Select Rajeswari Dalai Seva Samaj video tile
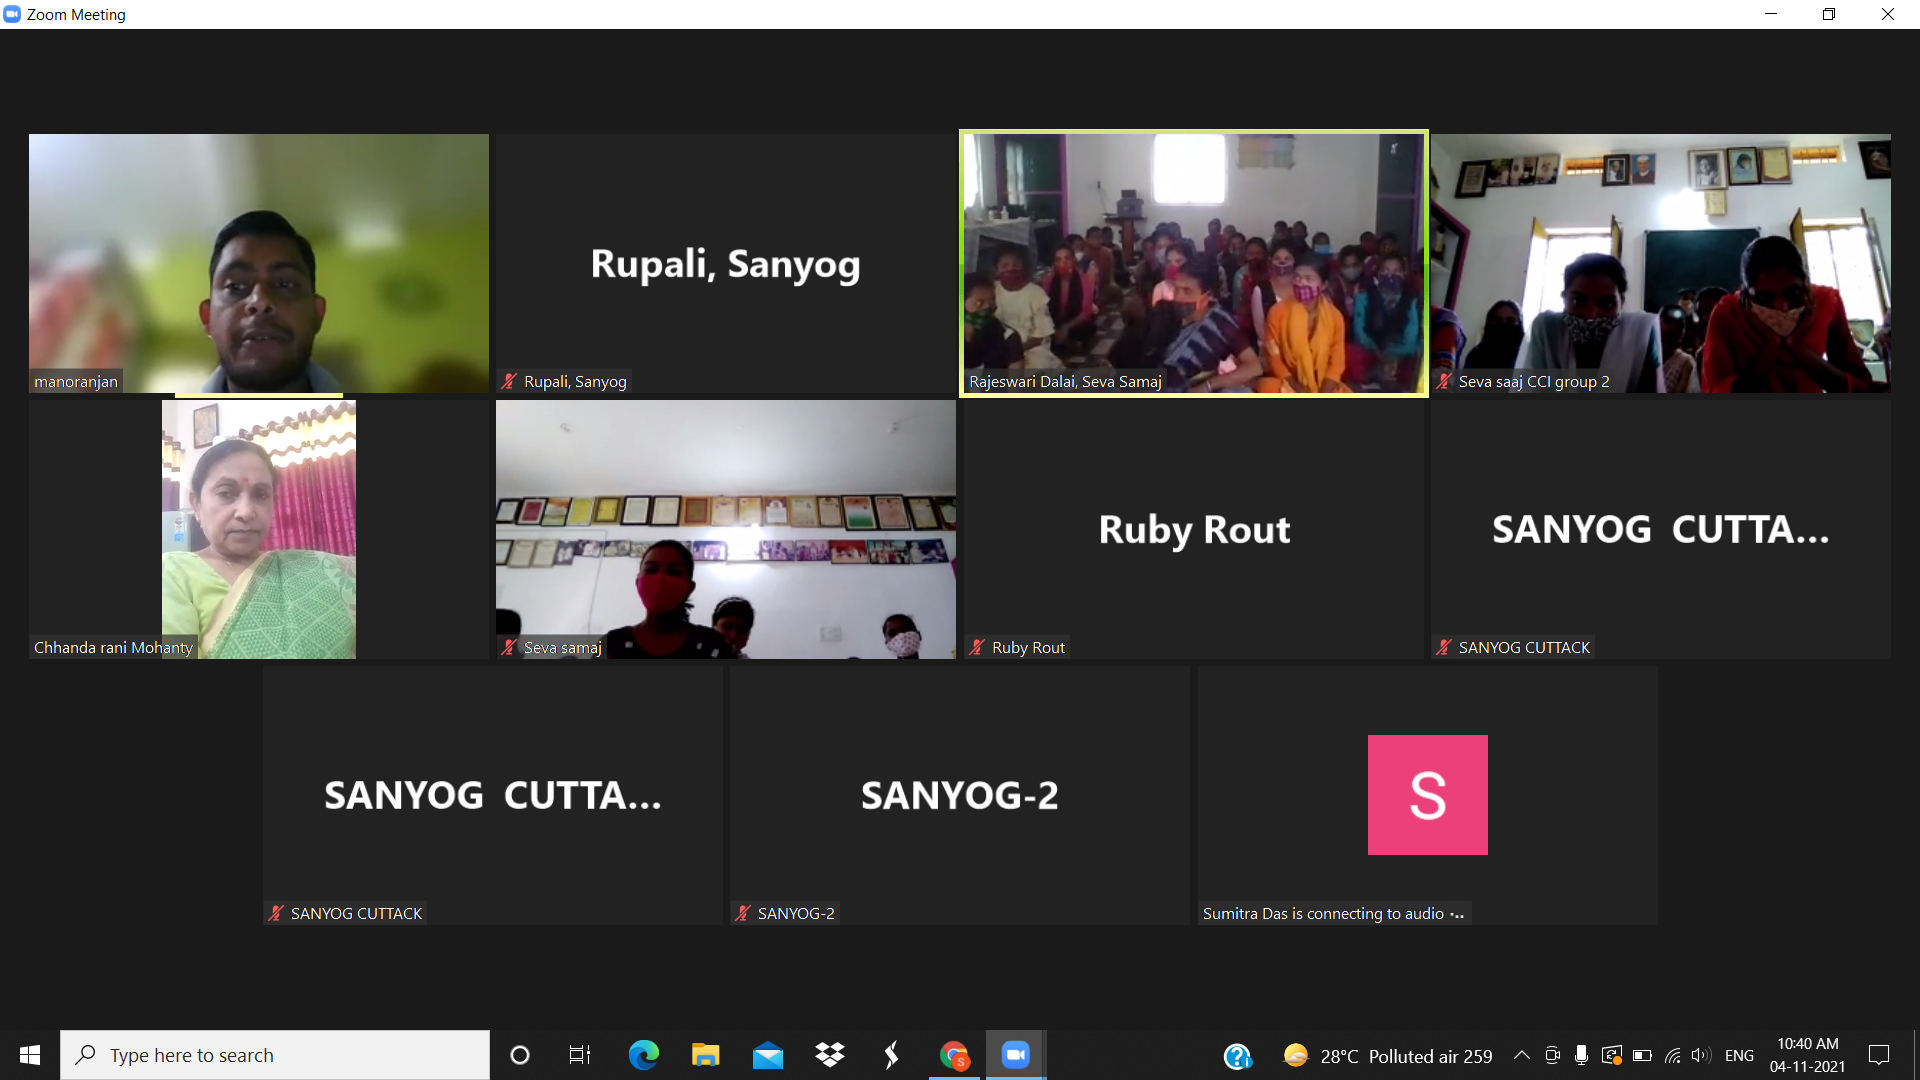This screenshot has width=1920, height=1080. pyautogui.click(x=1193, y=263)
